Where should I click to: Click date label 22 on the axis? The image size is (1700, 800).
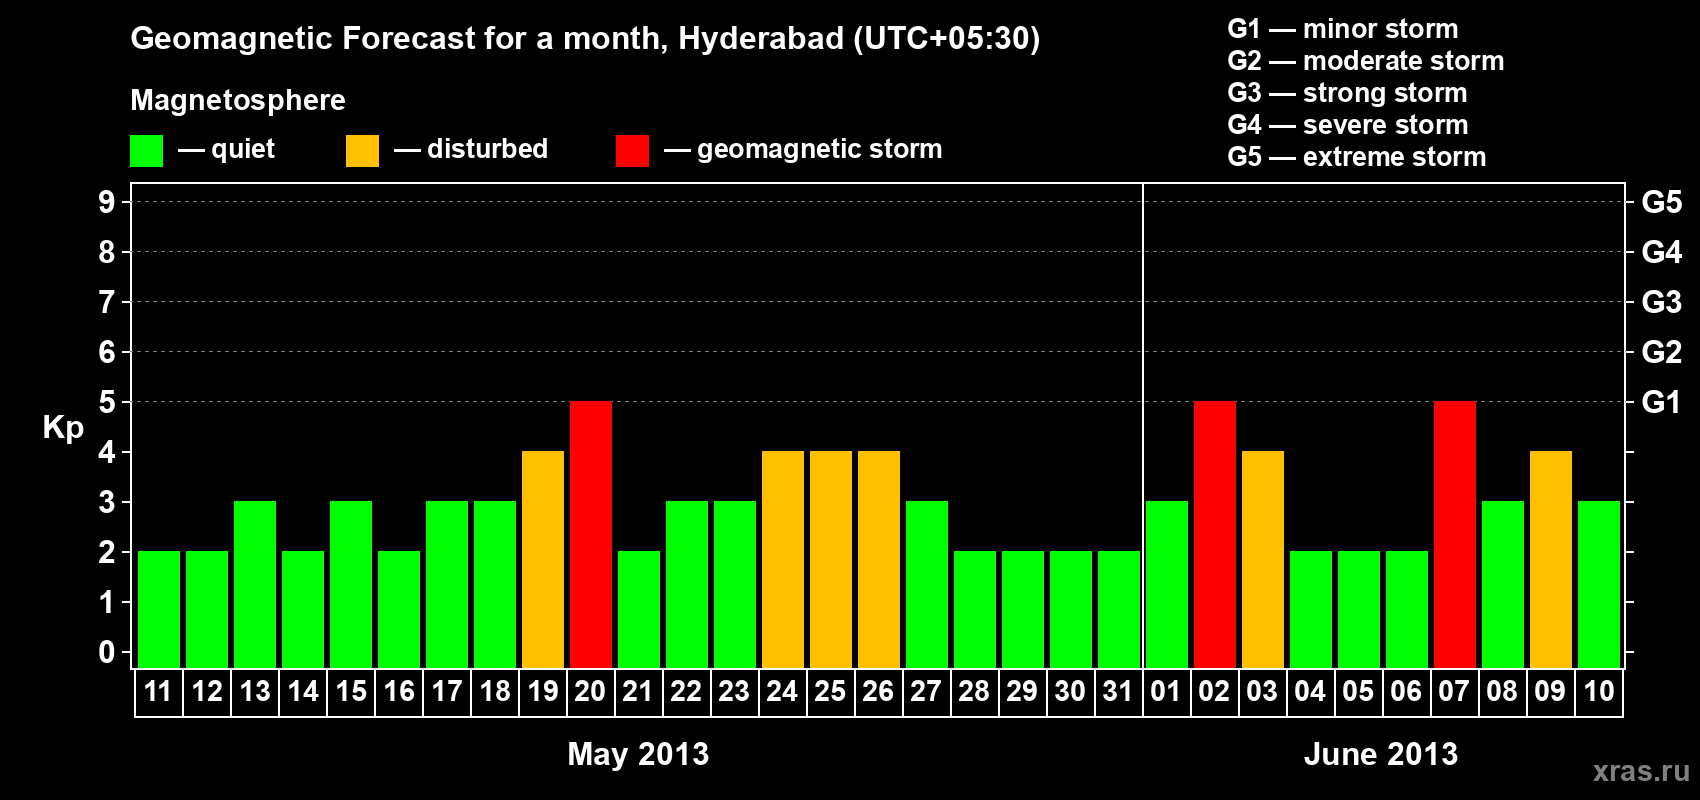(686, 692)
